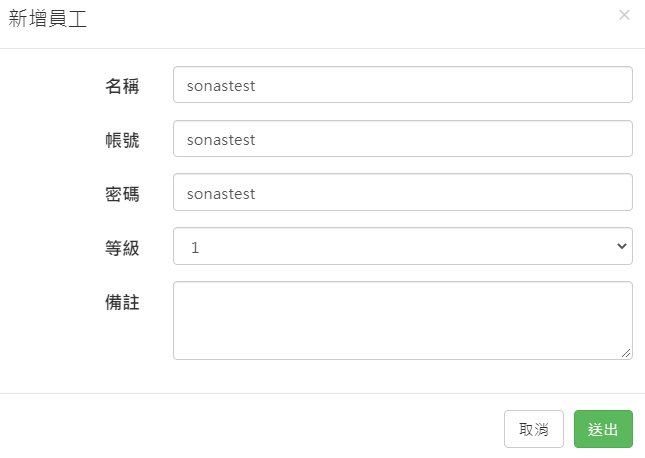The height and width of the screenshot is (458, 645).
Task: Click the 等級 dropdown arrow chevron
Action: 621,246
